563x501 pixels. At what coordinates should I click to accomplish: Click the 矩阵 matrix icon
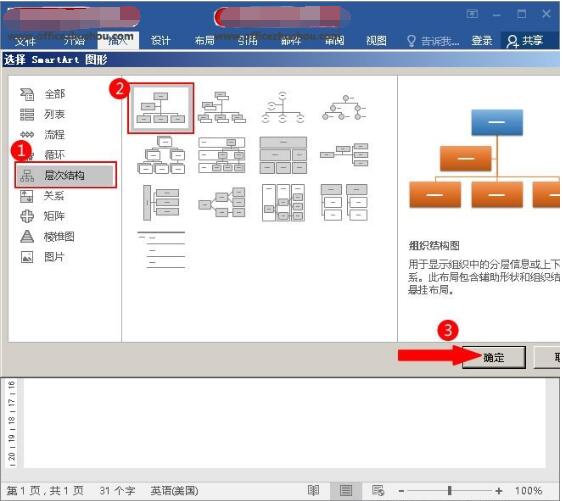point(27,216)
